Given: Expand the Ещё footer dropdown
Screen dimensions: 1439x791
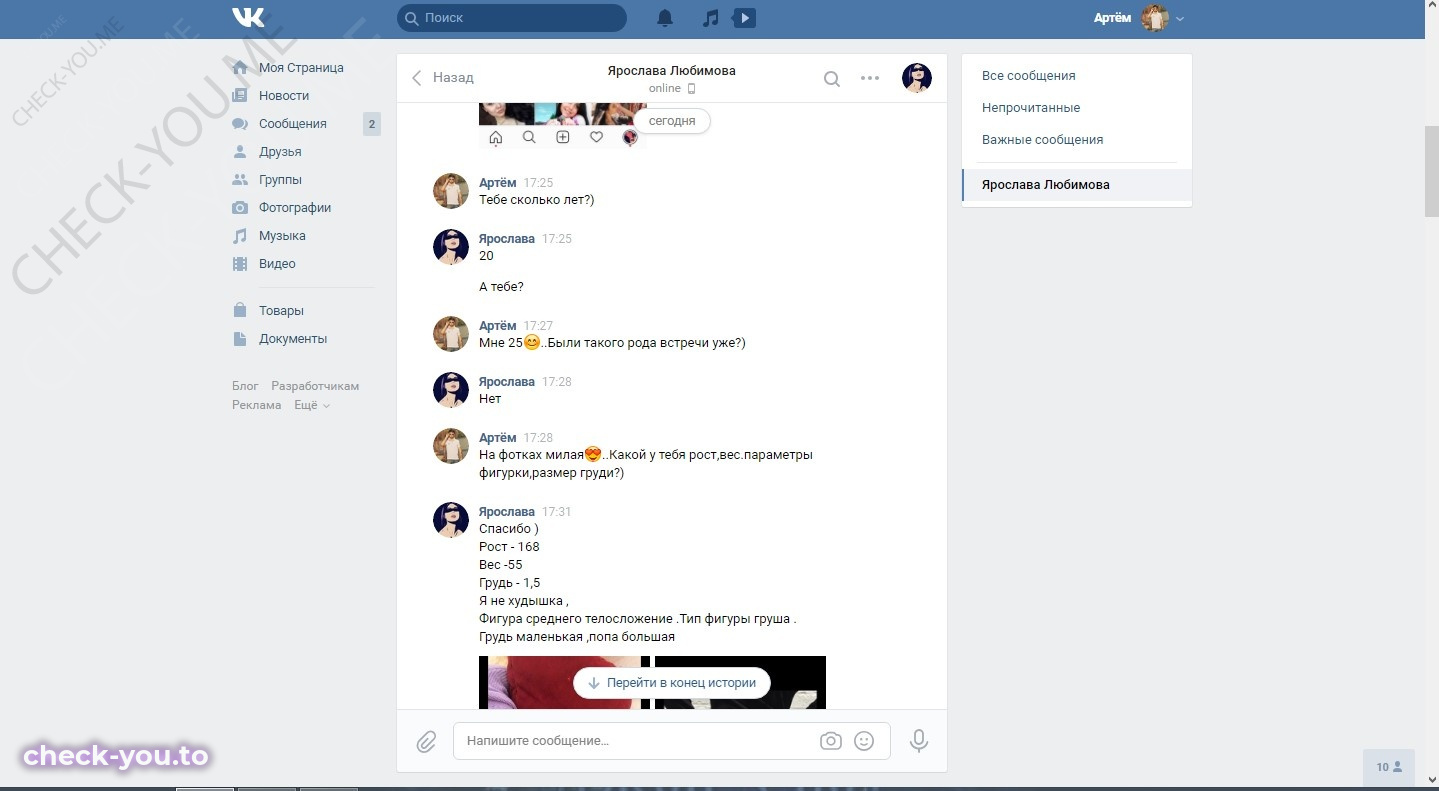Looking at the screenshot, I should click(312, 405).
